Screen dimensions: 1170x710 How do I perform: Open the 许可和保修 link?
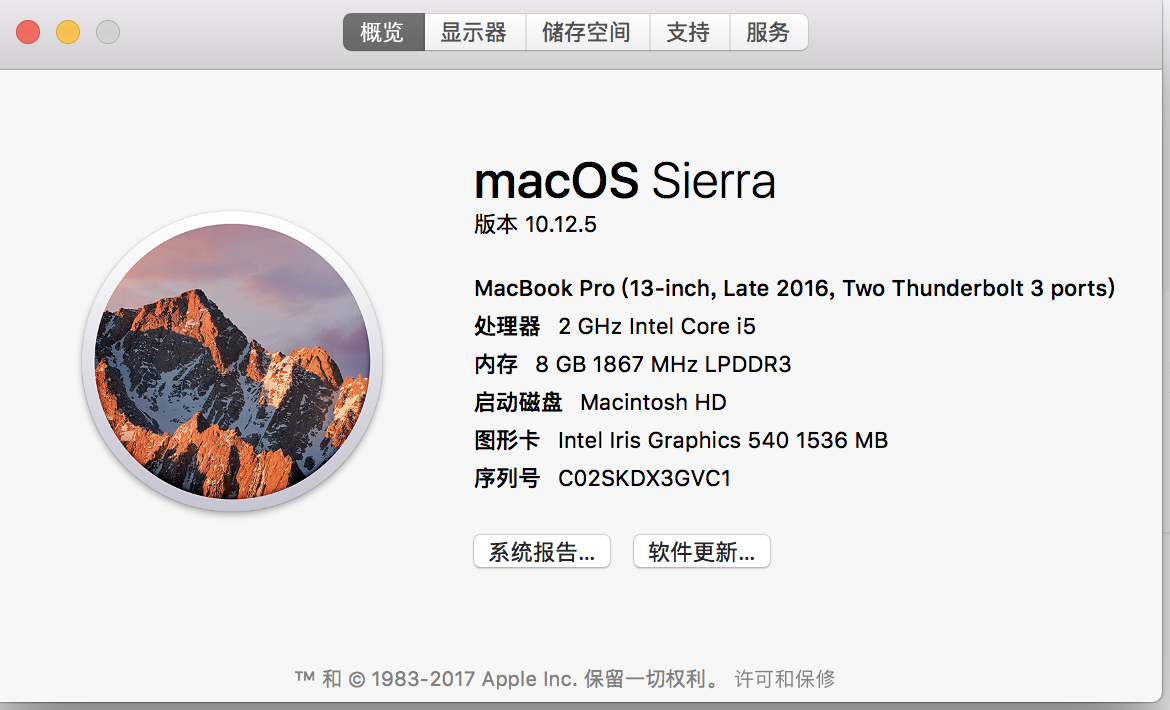[x=785, y=679]
